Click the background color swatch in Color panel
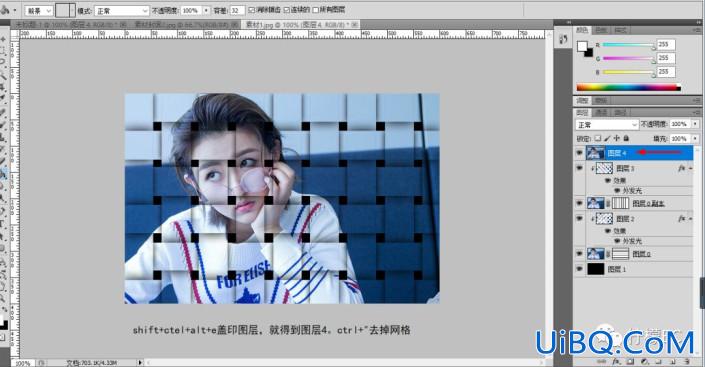This screenshot has height=367, width=705. [589, 53]
